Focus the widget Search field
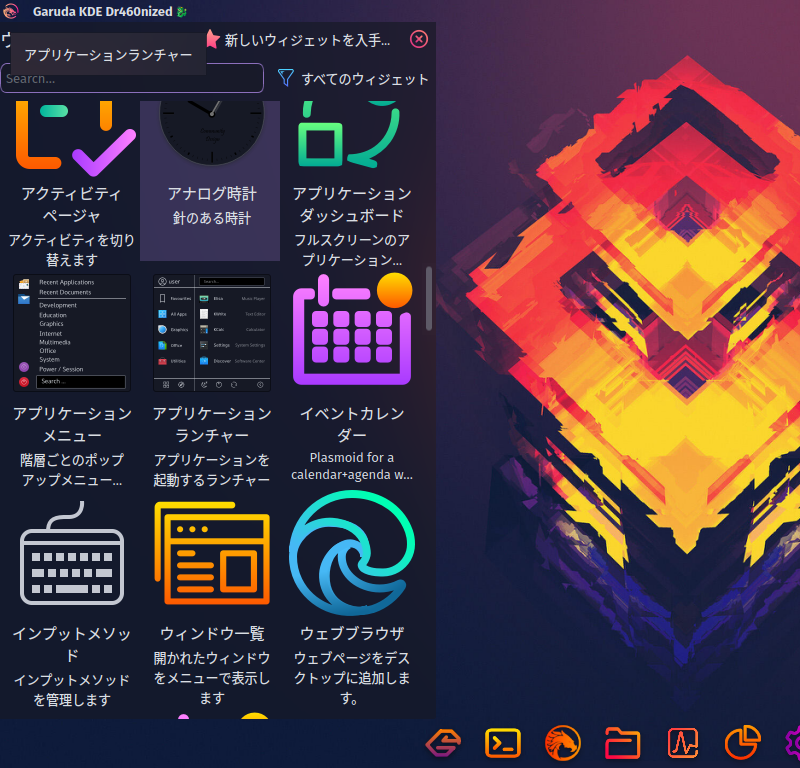The width and height of the screenshot is (800, 768). point(132,78)
